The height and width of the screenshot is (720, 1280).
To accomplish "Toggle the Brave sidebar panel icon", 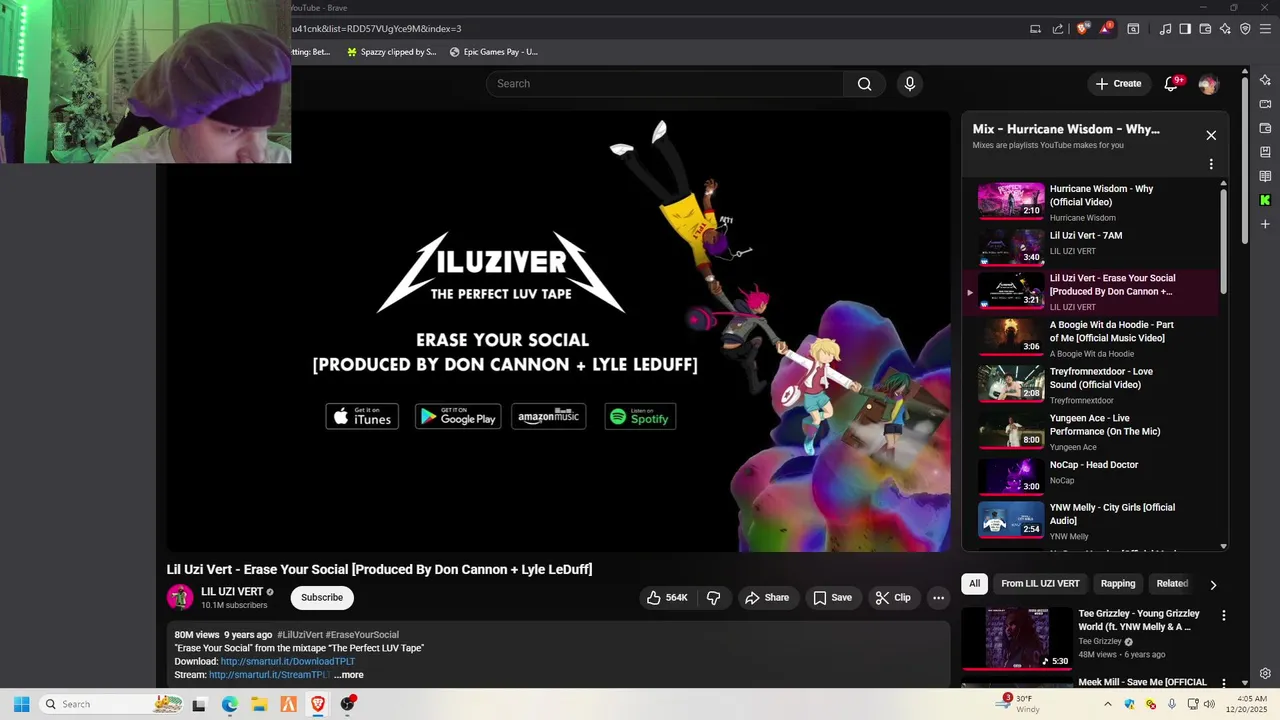I will click(1185, 29).
